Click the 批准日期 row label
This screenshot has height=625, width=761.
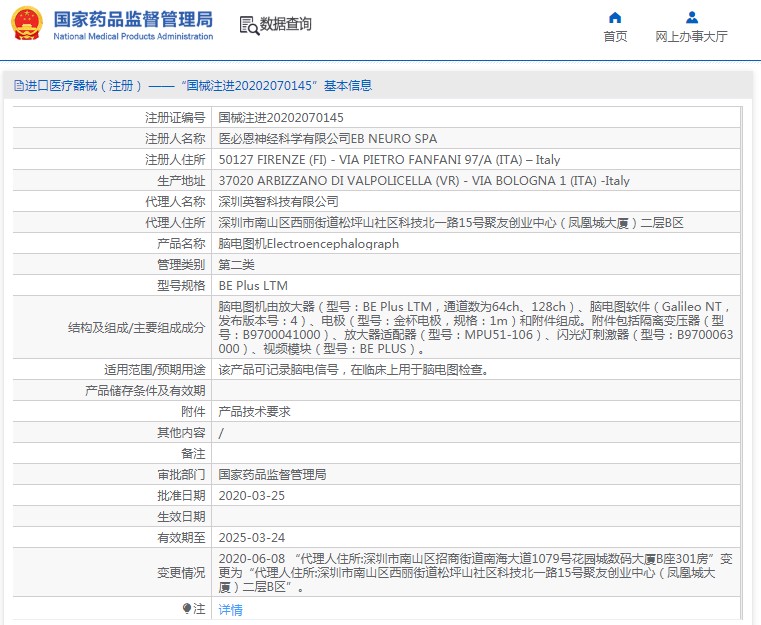182,495
